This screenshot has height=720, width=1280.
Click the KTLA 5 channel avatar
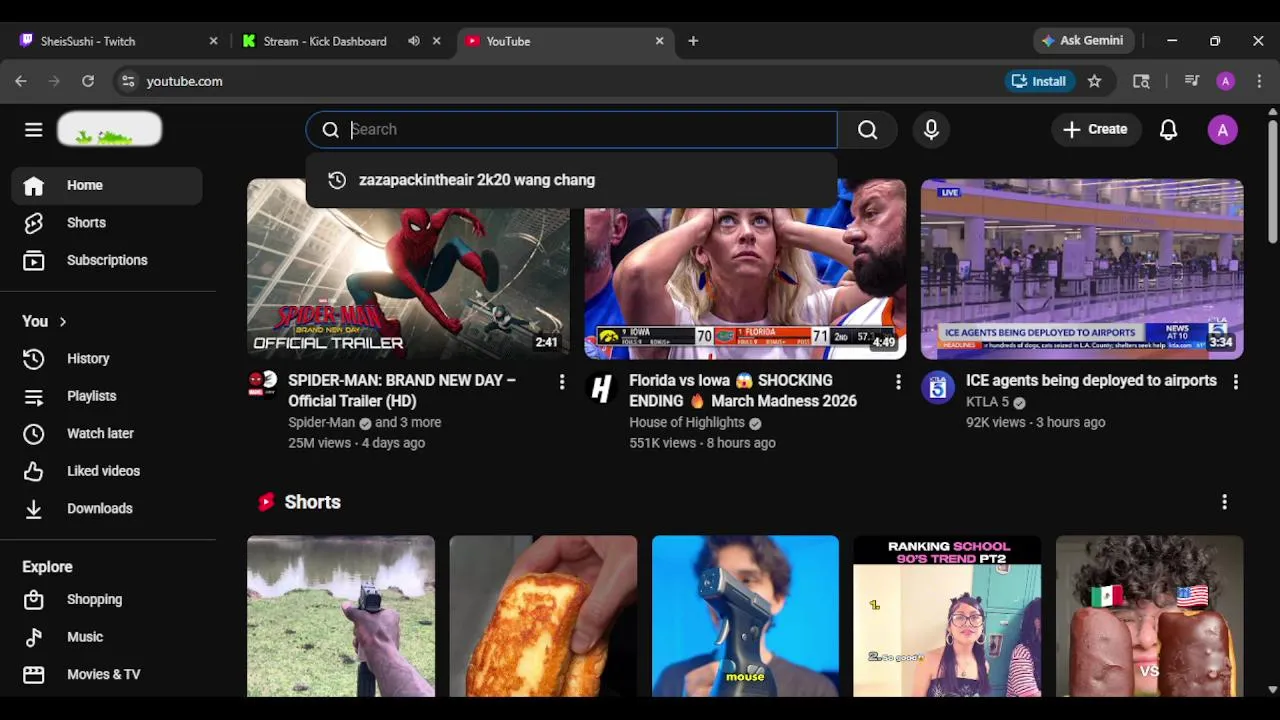937,387
